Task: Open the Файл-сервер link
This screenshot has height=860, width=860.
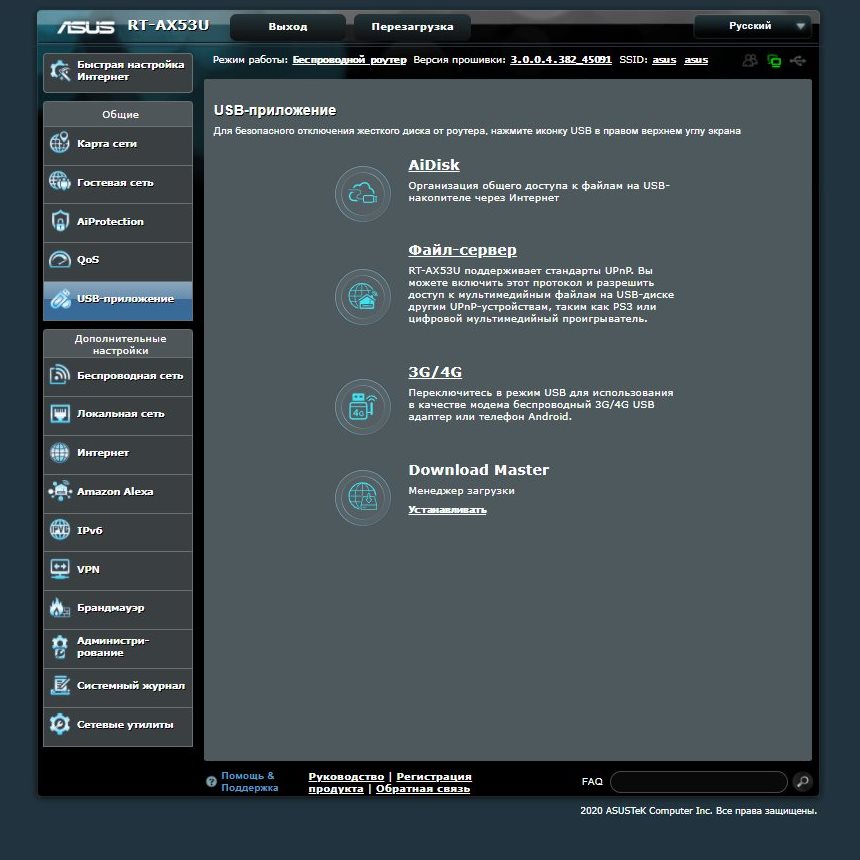Action: 462,250
